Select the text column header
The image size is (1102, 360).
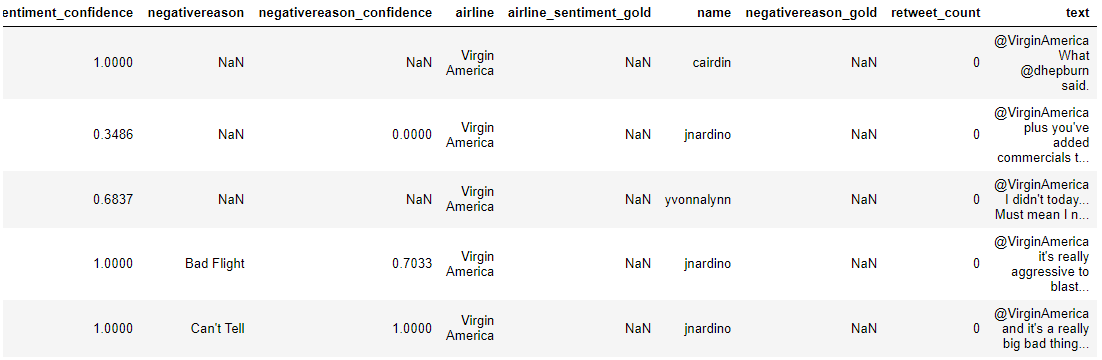pyautogui.click(x=1077, y=13)
